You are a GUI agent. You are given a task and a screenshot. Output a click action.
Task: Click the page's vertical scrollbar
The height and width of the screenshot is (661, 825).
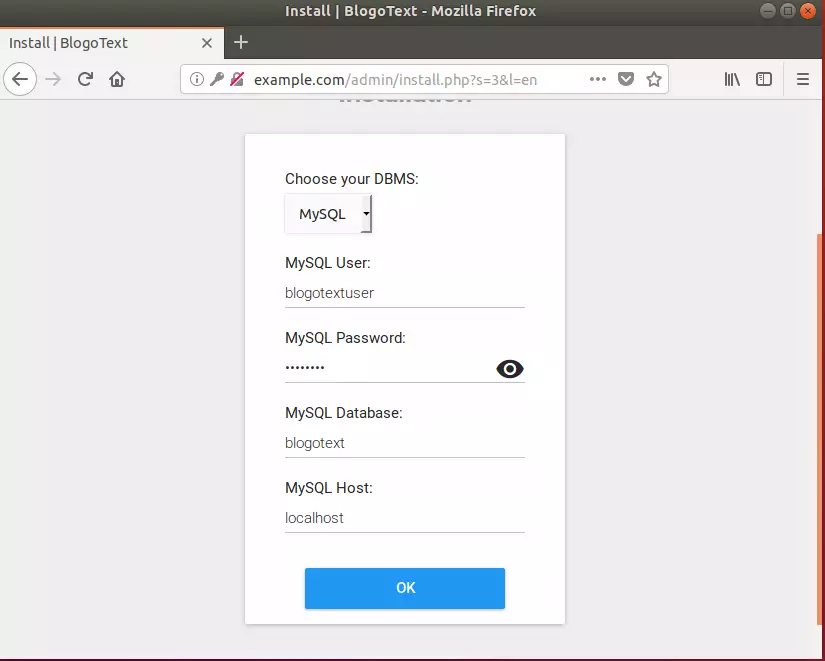pos(820,429)
